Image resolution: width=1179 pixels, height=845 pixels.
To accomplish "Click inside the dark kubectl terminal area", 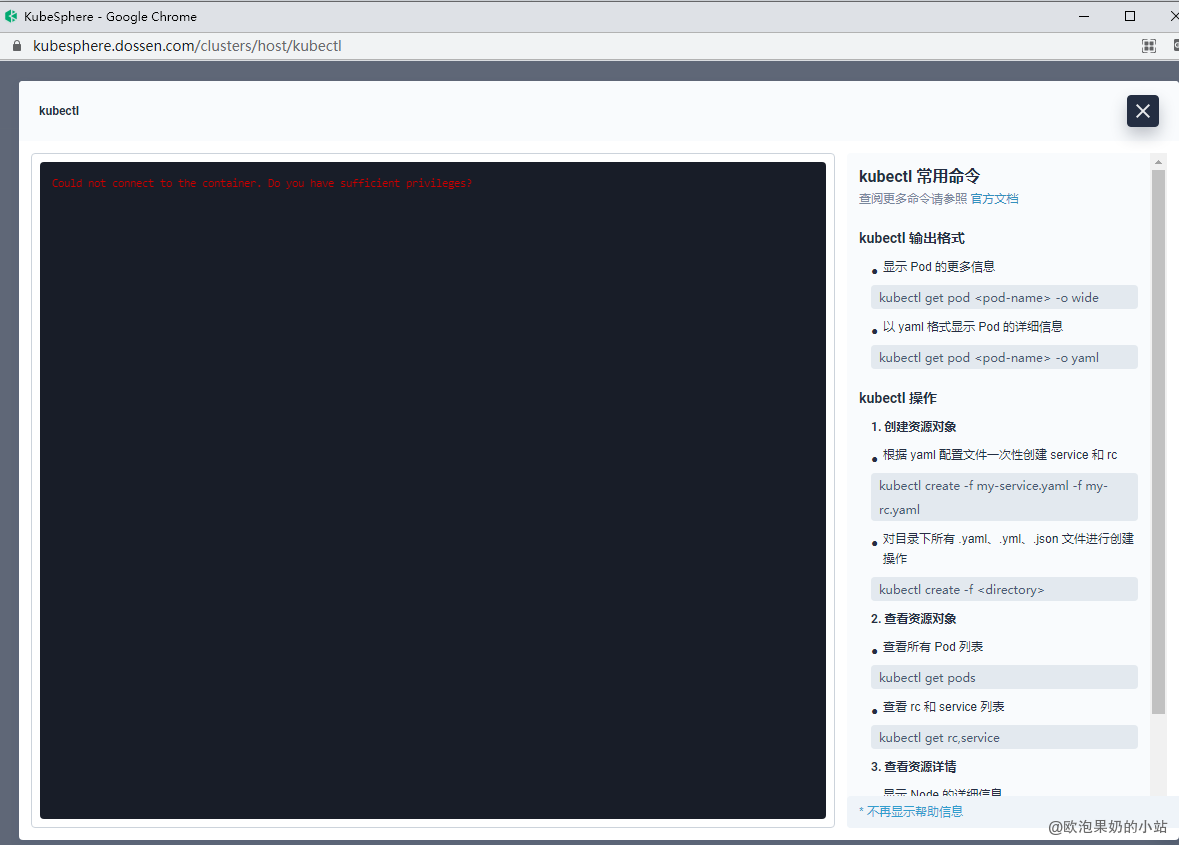I will click(x=432, y=490).
